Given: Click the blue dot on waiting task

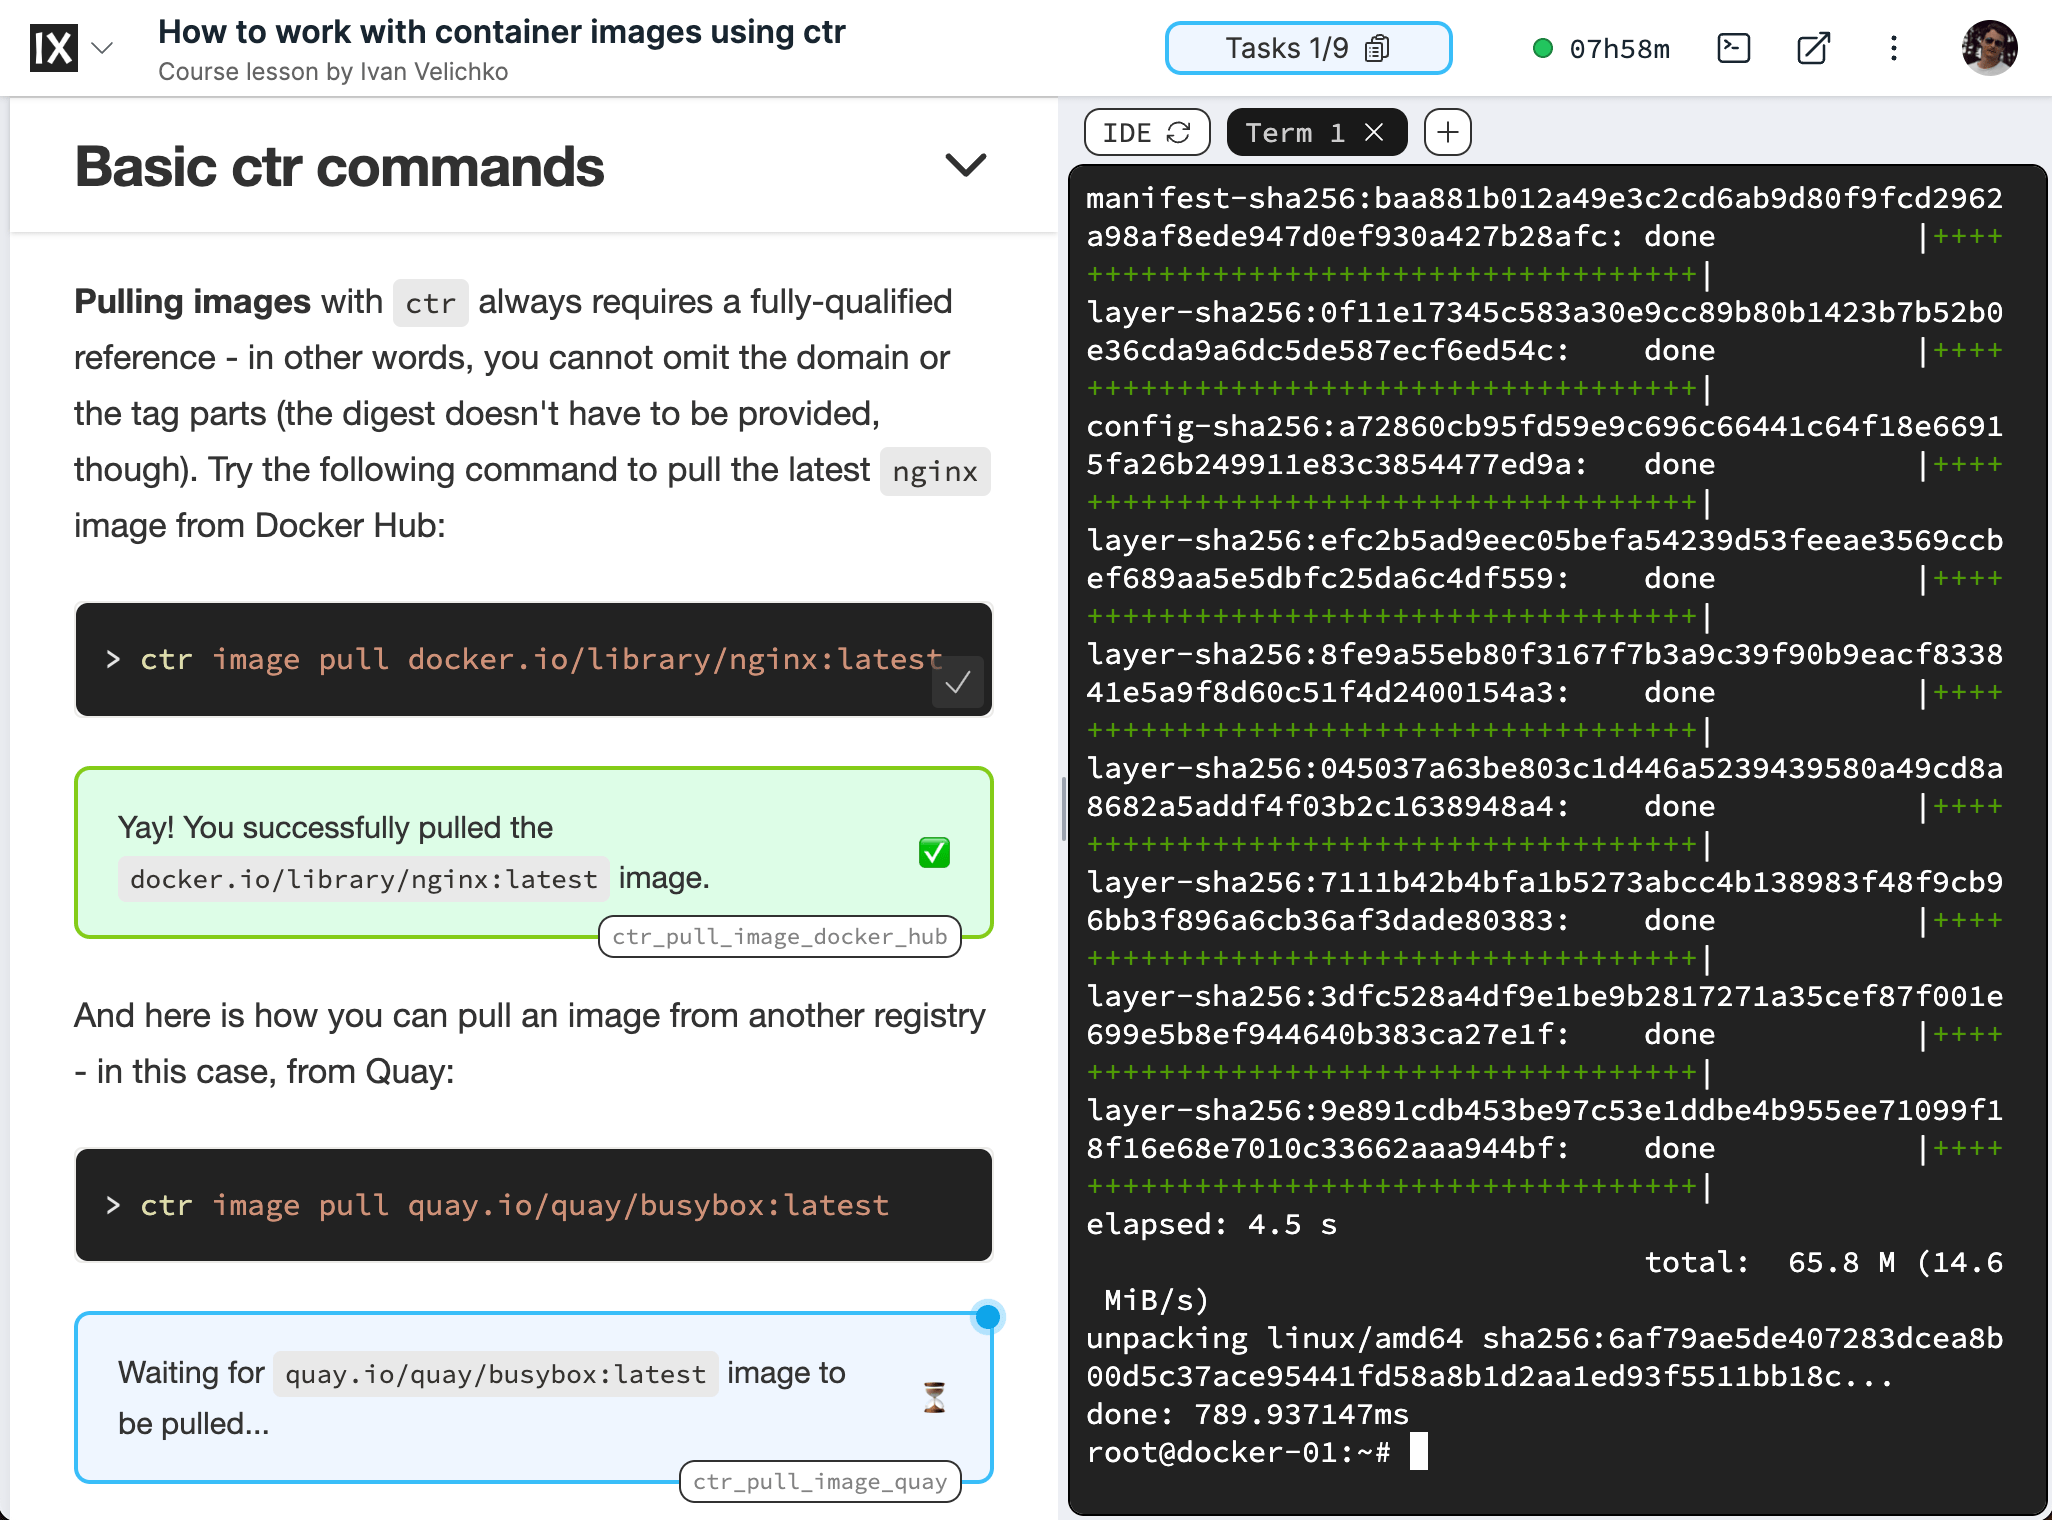Looking at the screenshot, I should tap(988, 1318).
